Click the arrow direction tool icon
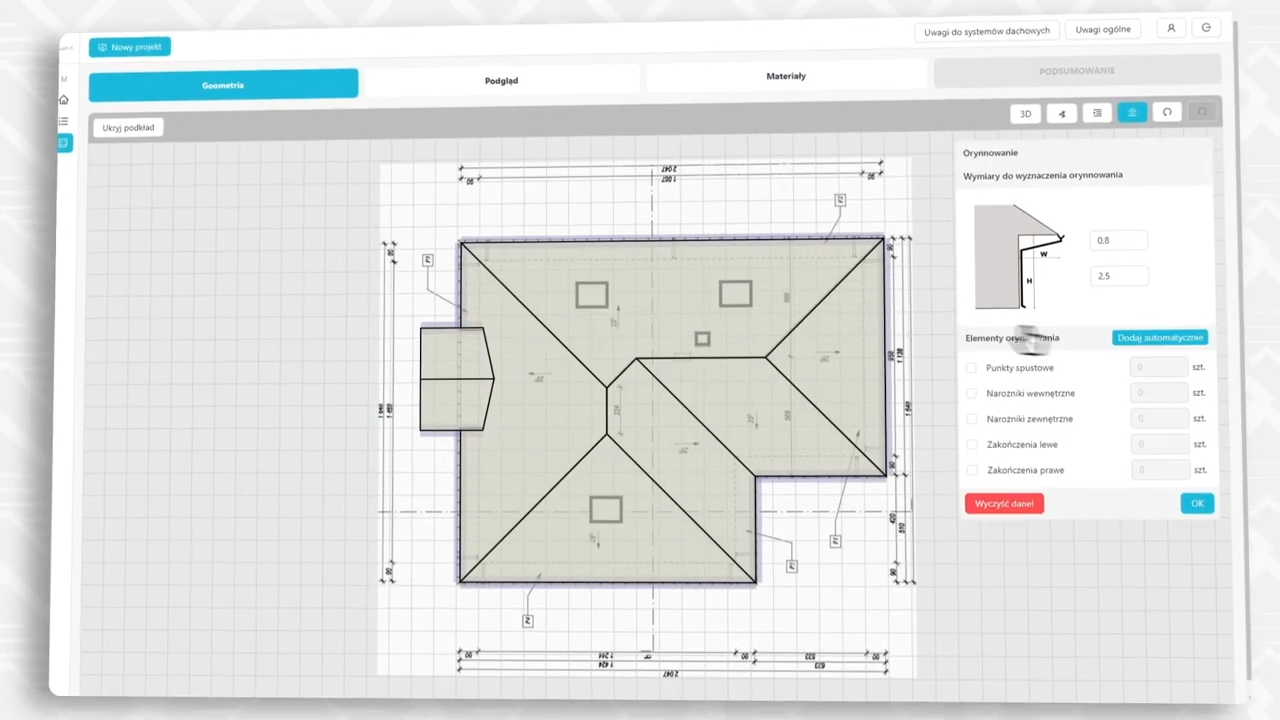Image resolution: width=1280 pixels, height=720 pixels. [1061, 114]
